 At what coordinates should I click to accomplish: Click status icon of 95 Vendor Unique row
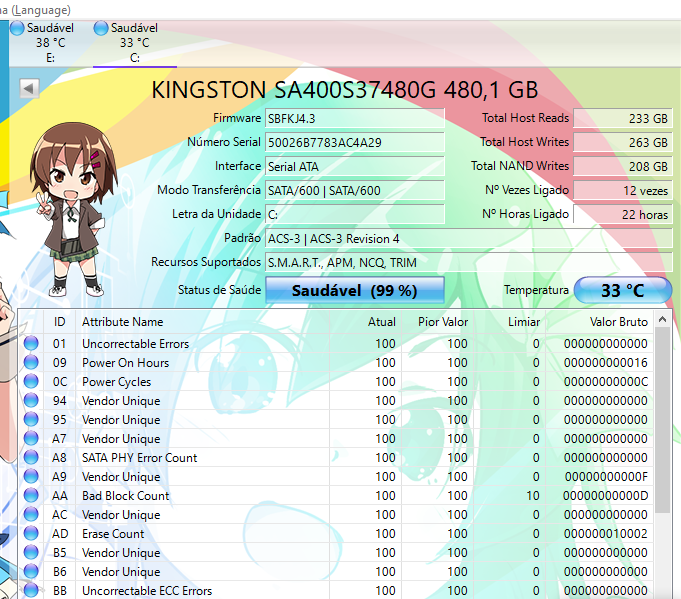[x=31, y=419]
